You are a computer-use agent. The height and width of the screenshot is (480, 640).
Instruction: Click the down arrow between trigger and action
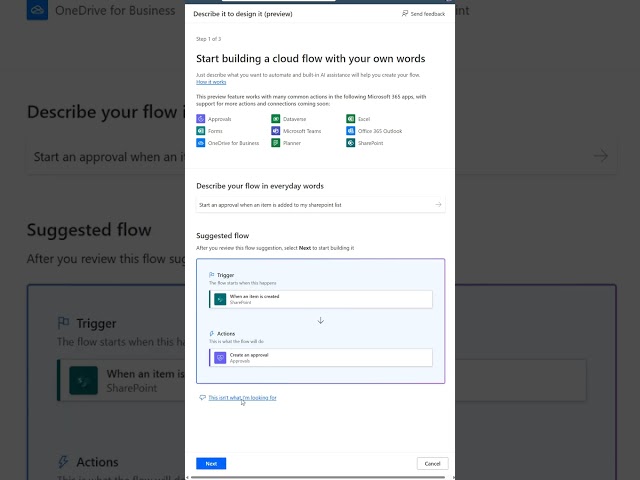tap(320, 320)
